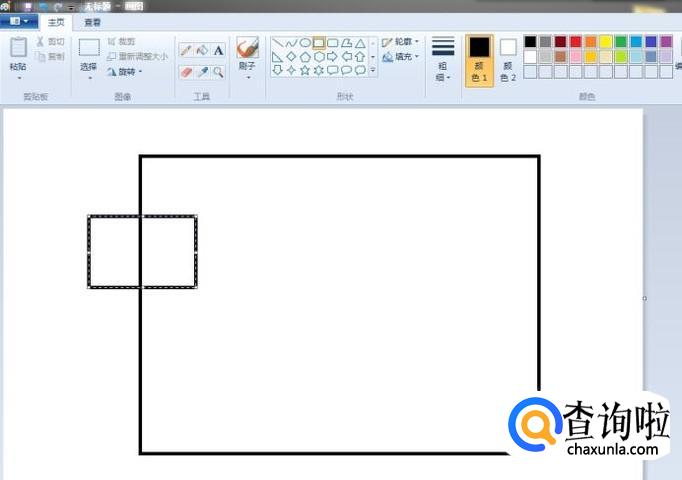Select the rectangle shape in the shapes gallery
This screenshot has width=682, height=480.
[x=319, y=43]
